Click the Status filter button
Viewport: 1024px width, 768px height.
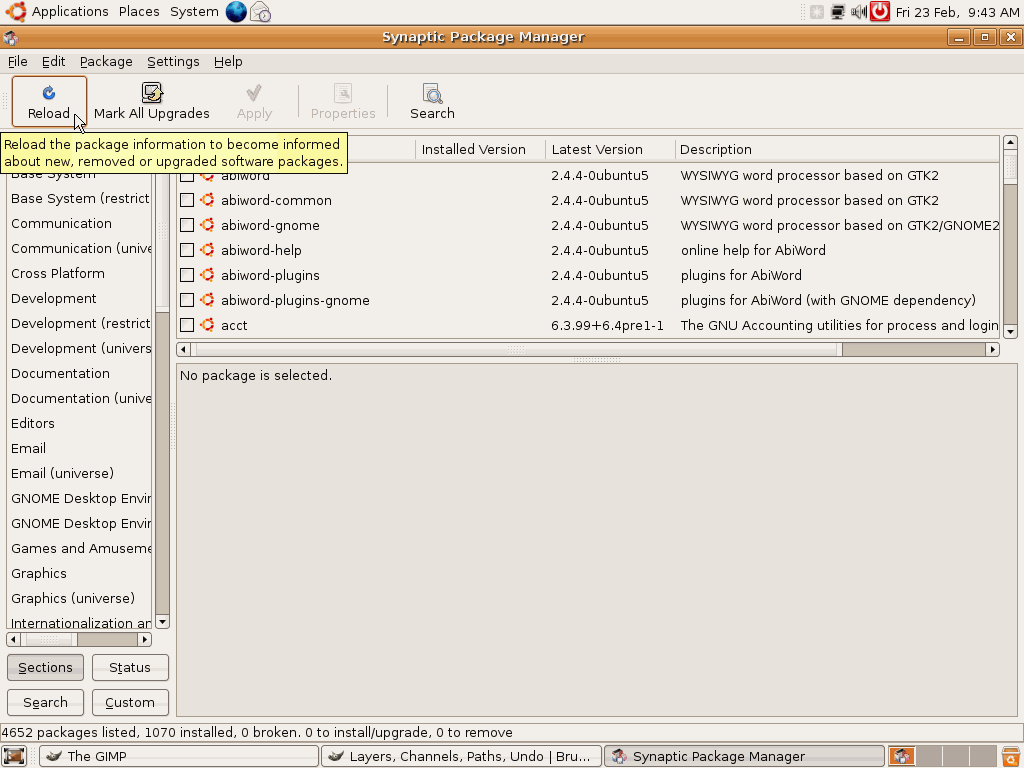130,667
